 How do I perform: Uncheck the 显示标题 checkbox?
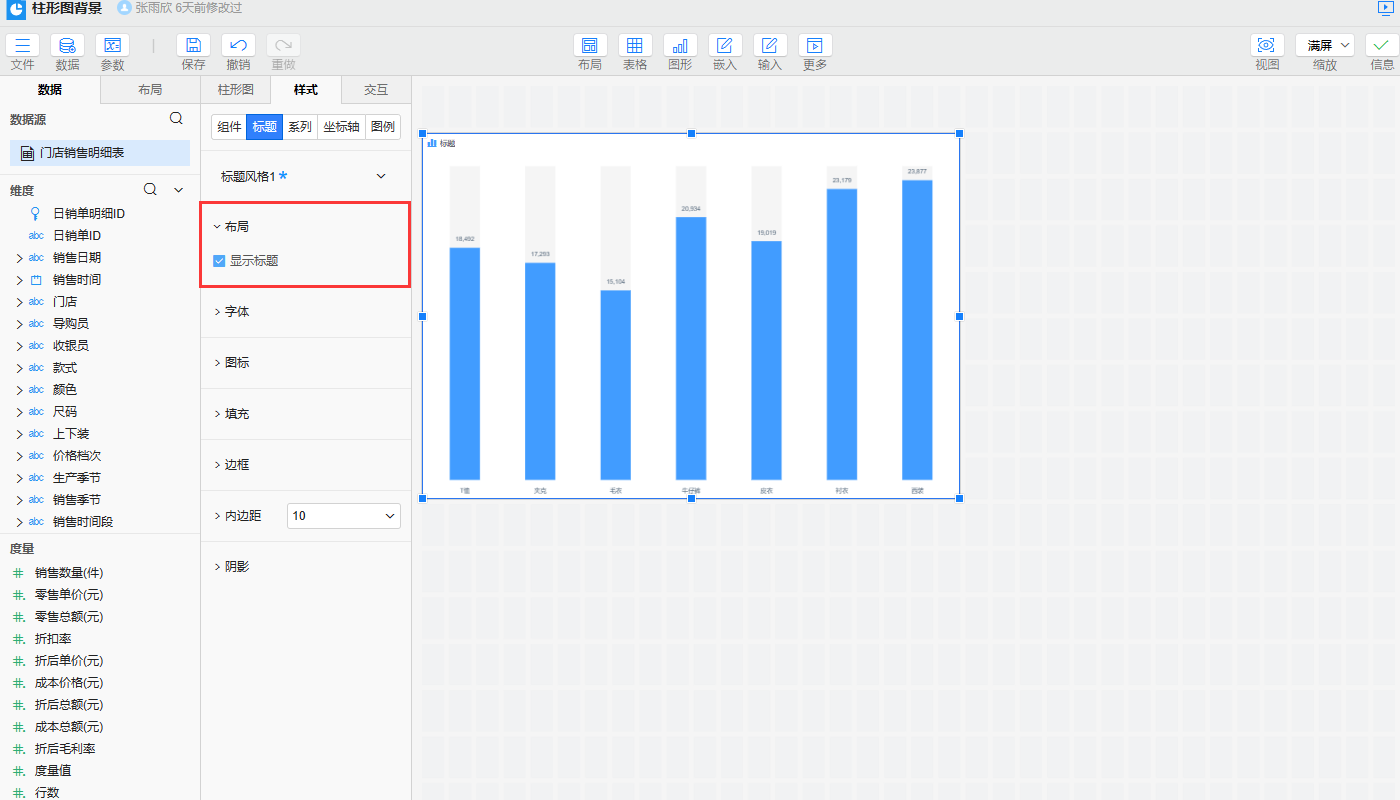pos(219,261)
